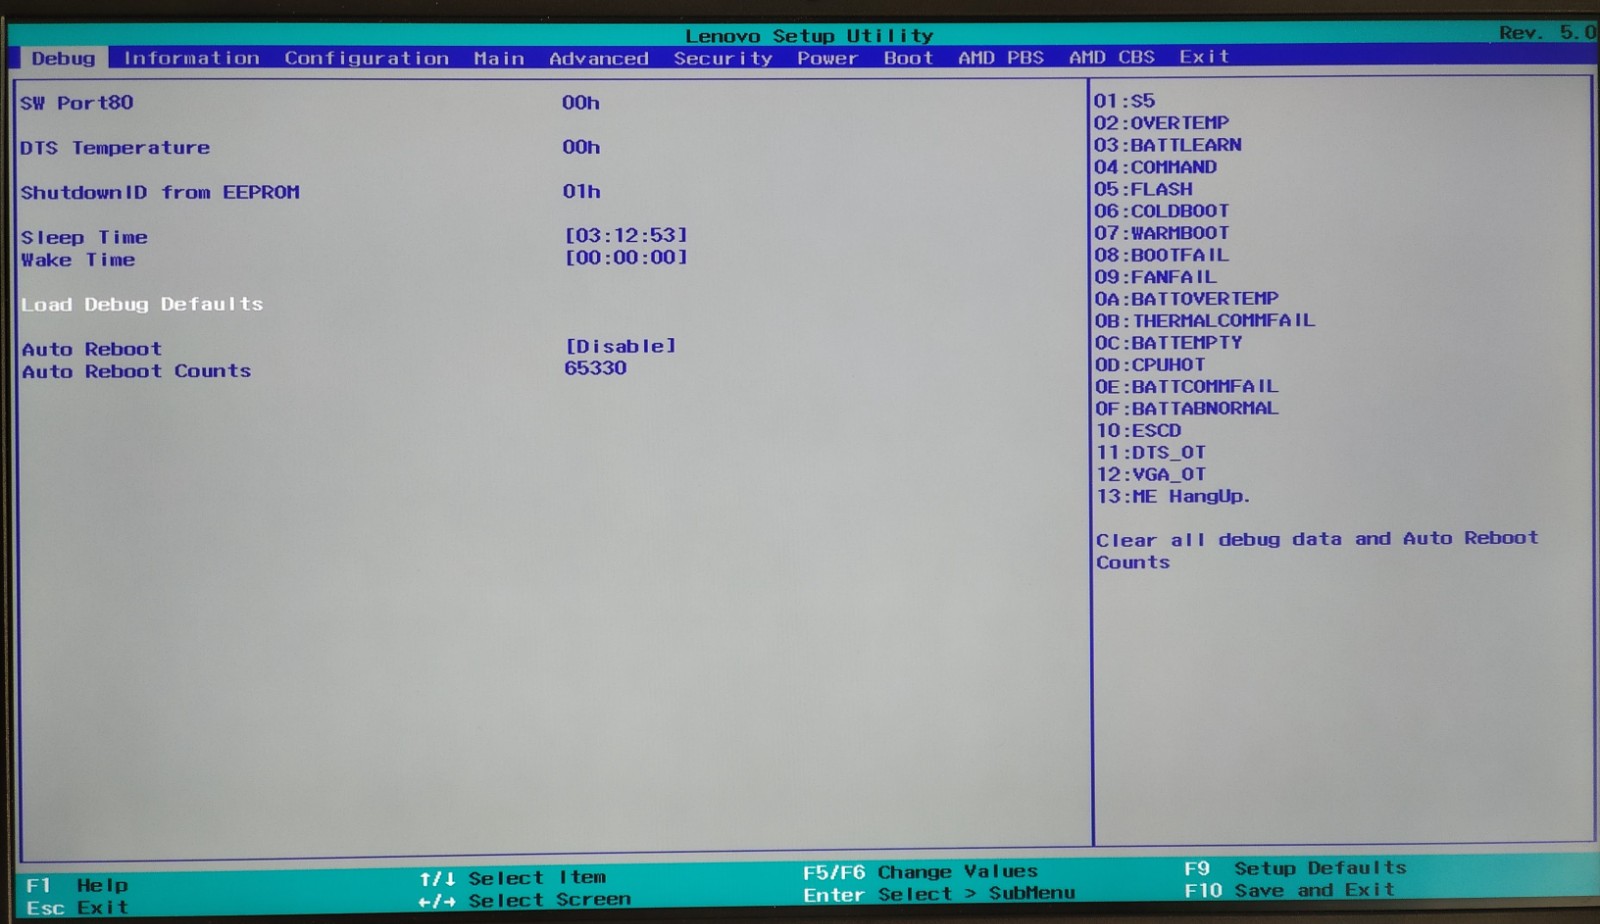Open the Information tab

191,58
